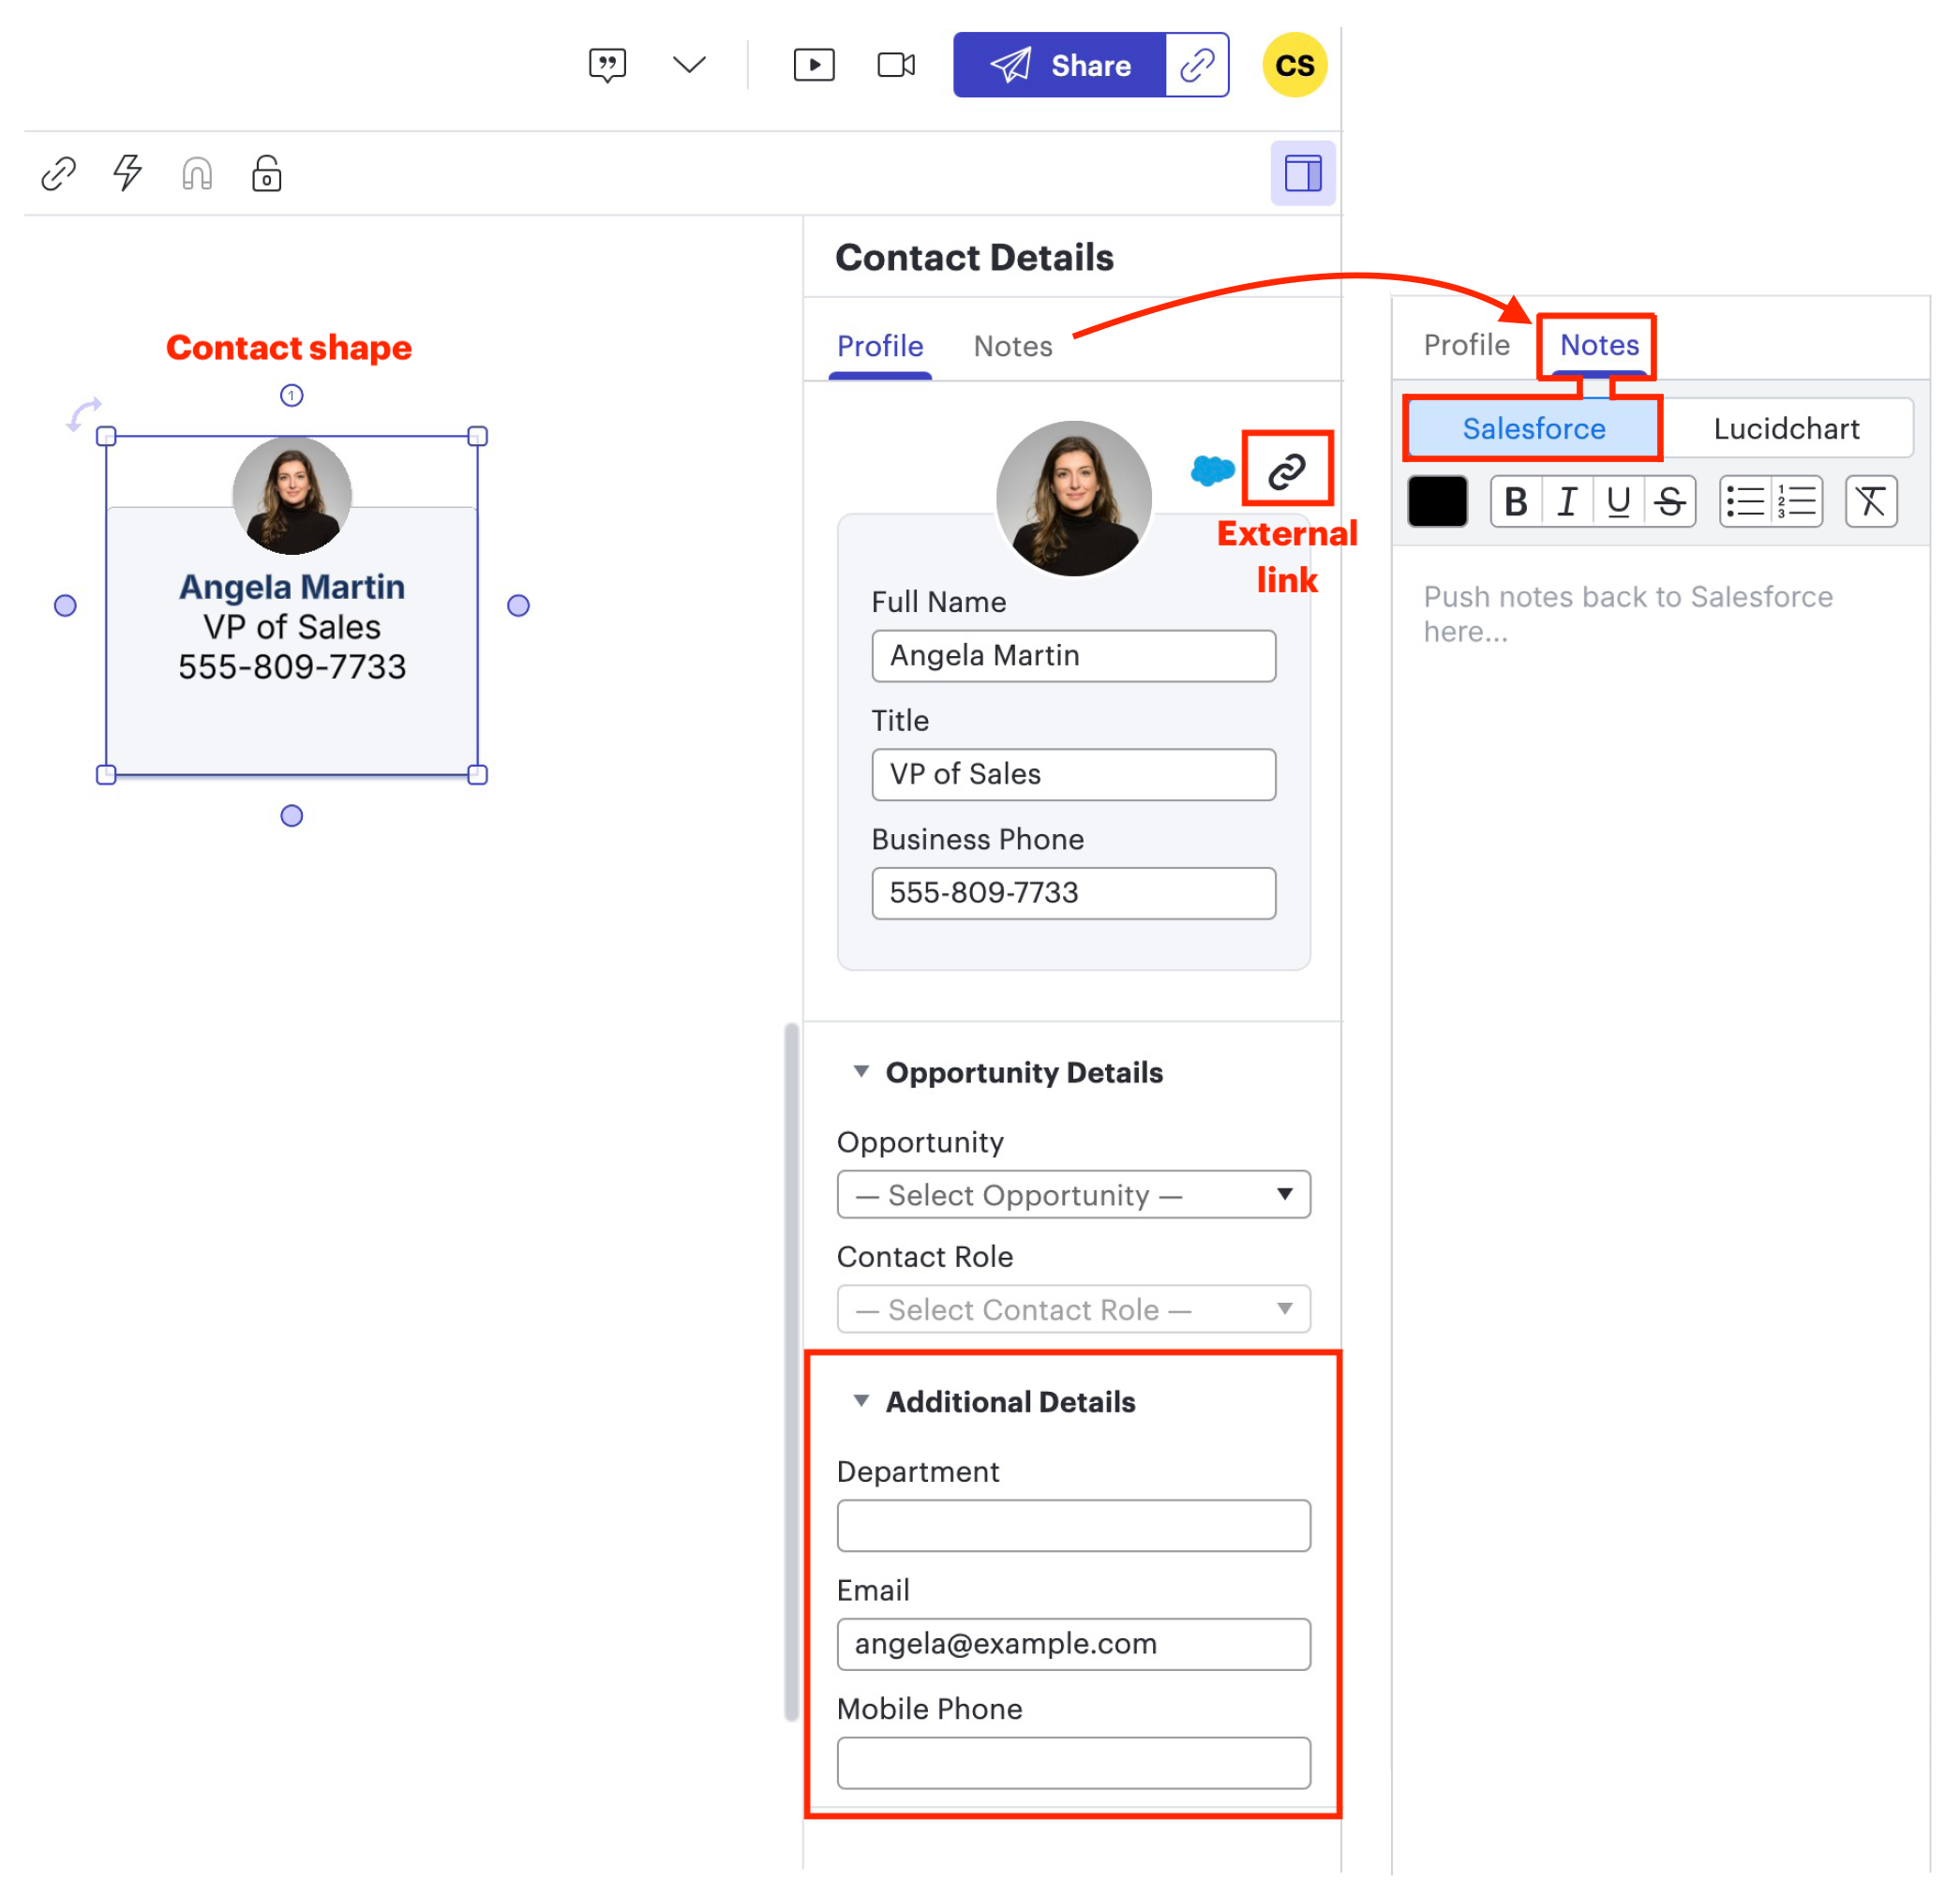The height and width of the screenshot is (1896, 1960).
Task: Copy share link via chain icon
Action: (1197, 65)
